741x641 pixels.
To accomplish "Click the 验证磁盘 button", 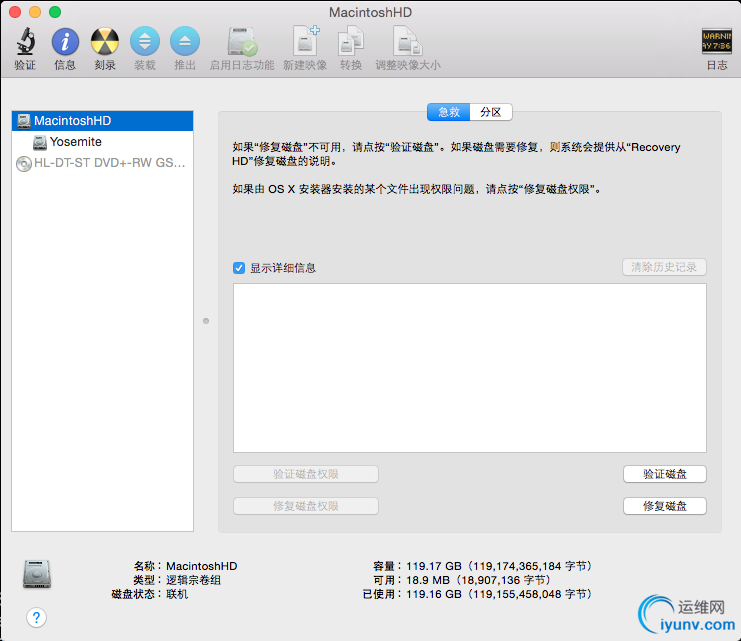I will [664, 474].
